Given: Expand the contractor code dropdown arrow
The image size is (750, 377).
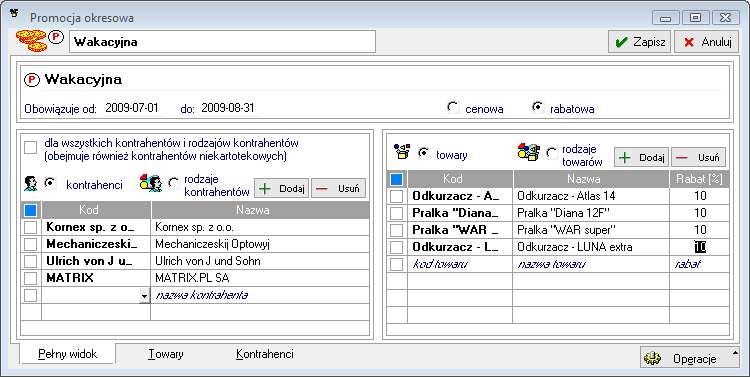Looking at the screenshot, I should pos(144,296).
